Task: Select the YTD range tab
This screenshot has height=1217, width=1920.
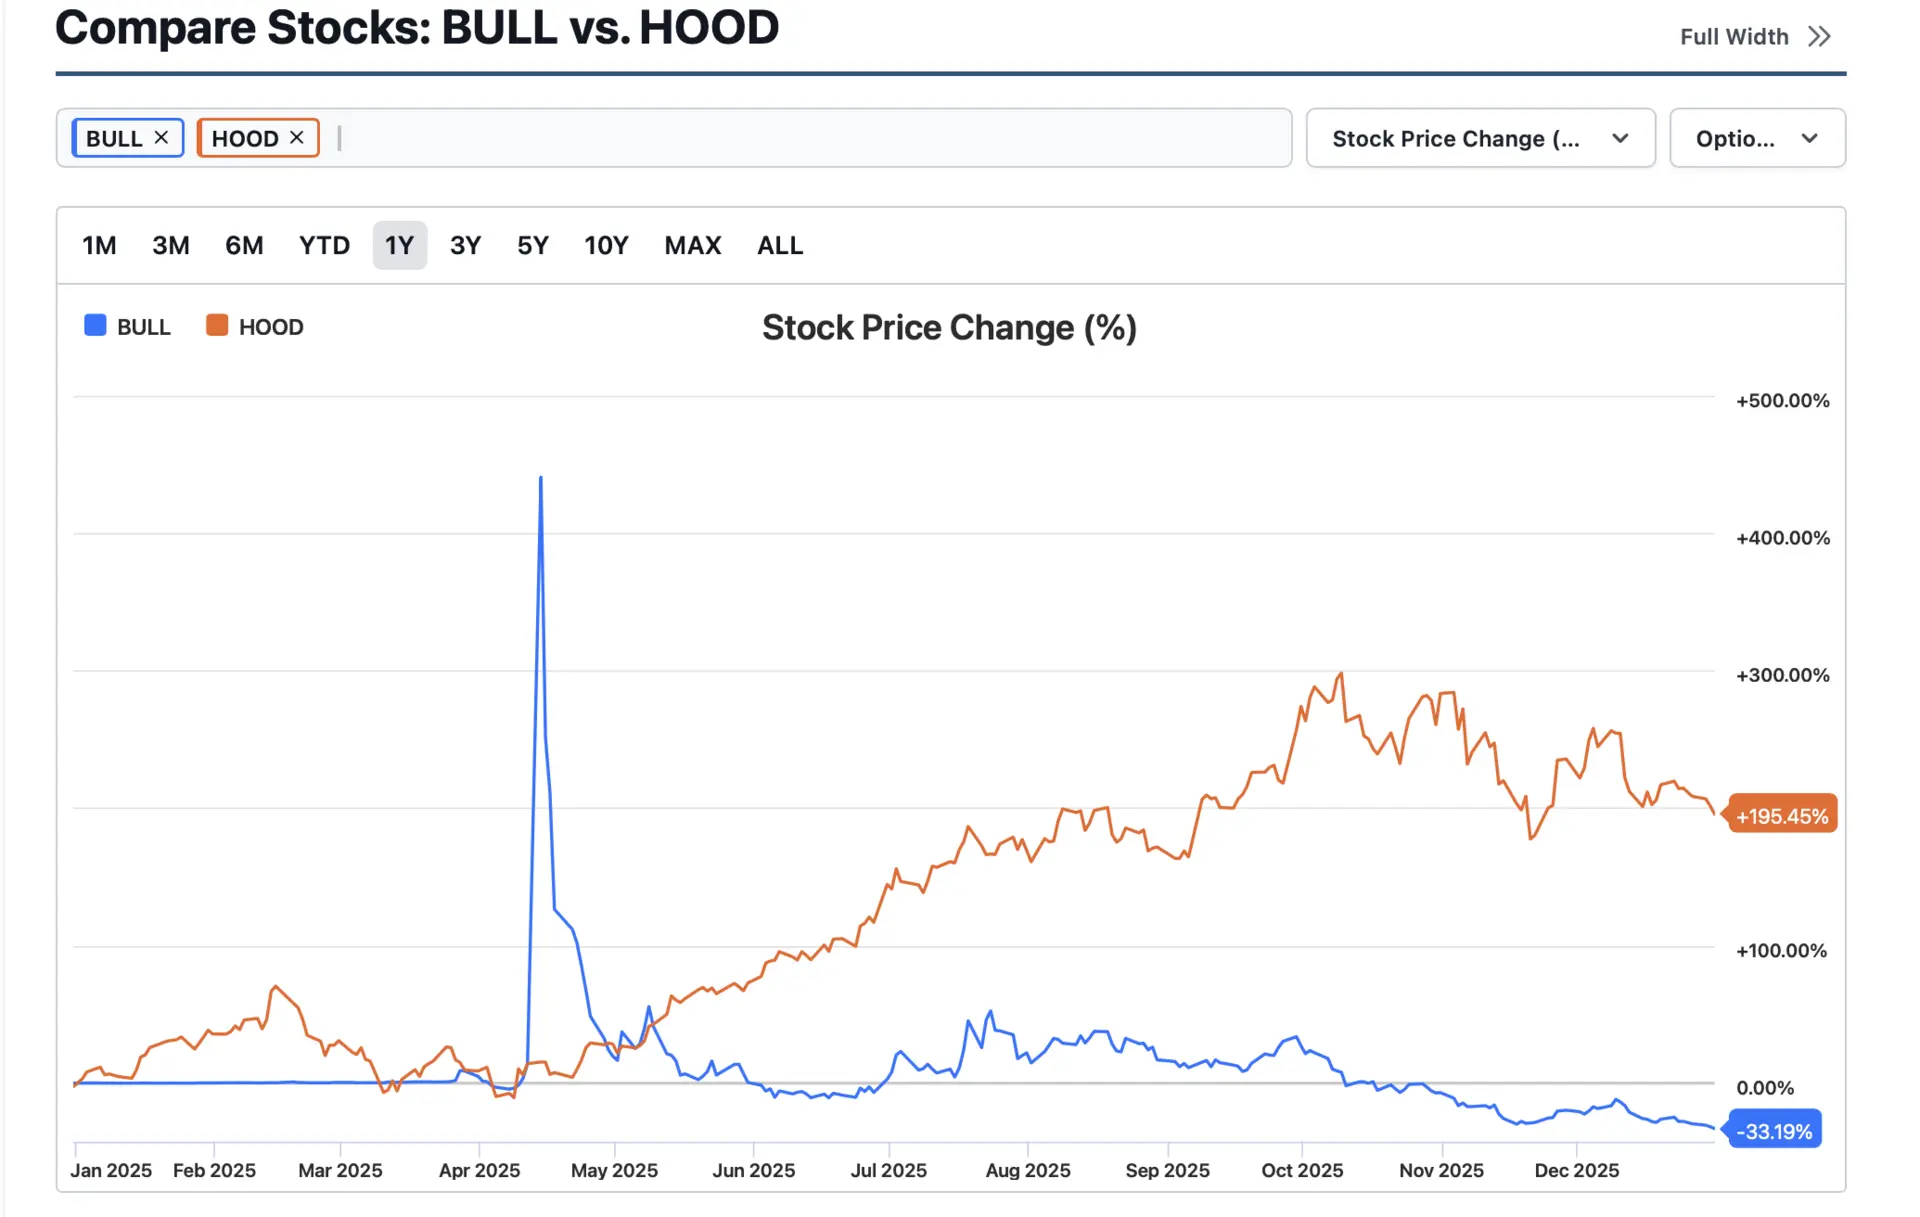Action: point(324,245)
